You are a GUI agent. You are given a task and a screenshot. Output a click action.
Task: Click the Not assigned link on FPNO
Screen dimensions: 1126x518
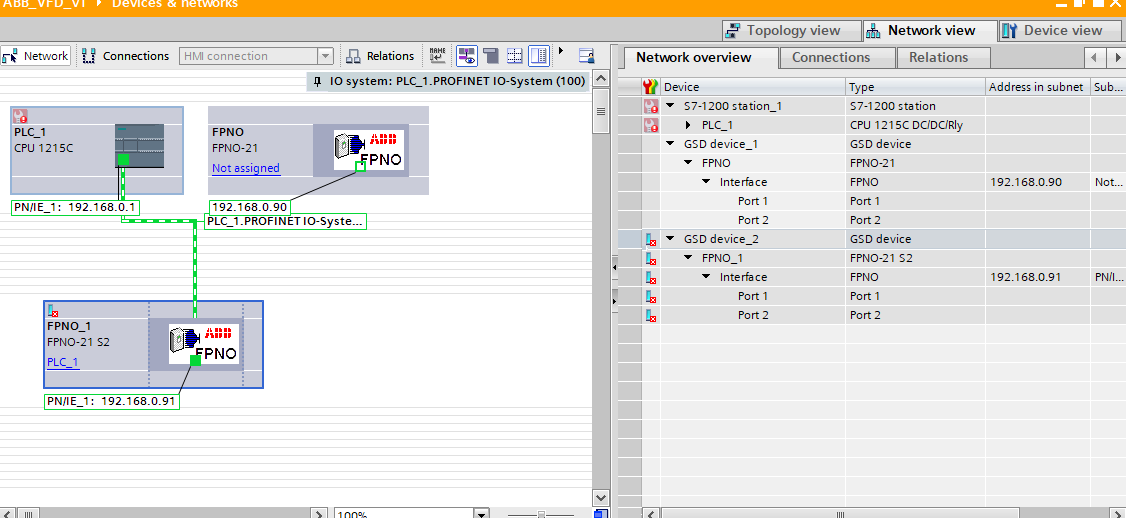[x=246, y=168]
